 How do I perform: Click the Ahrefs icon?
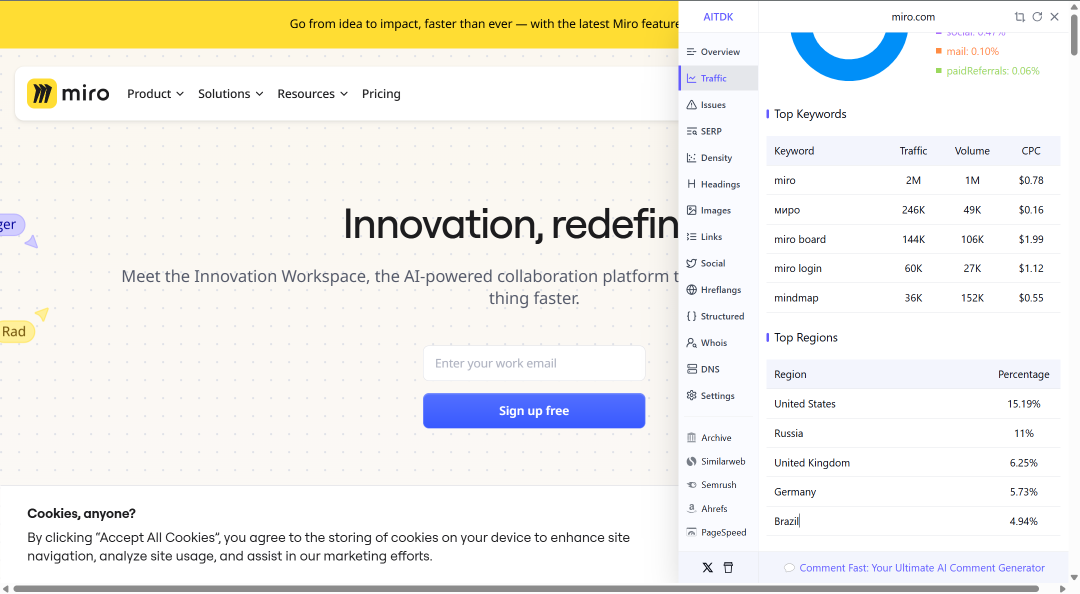click(x=692, y=509)
